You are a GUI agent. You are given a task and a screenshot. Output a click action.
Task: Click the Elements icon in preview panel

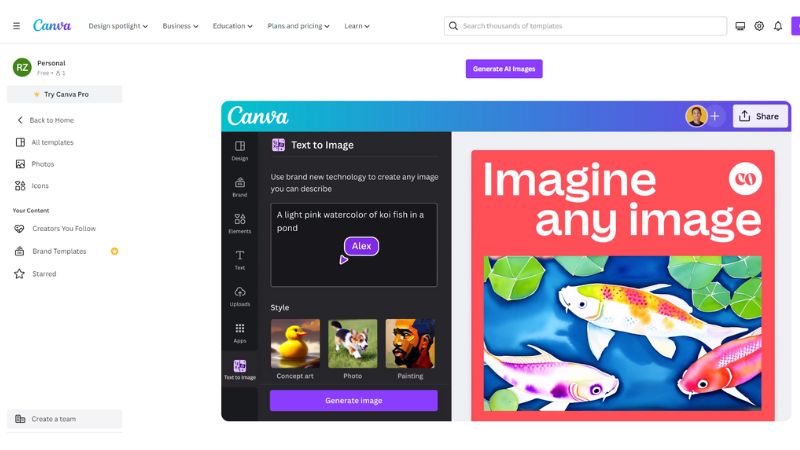point(240,223)
